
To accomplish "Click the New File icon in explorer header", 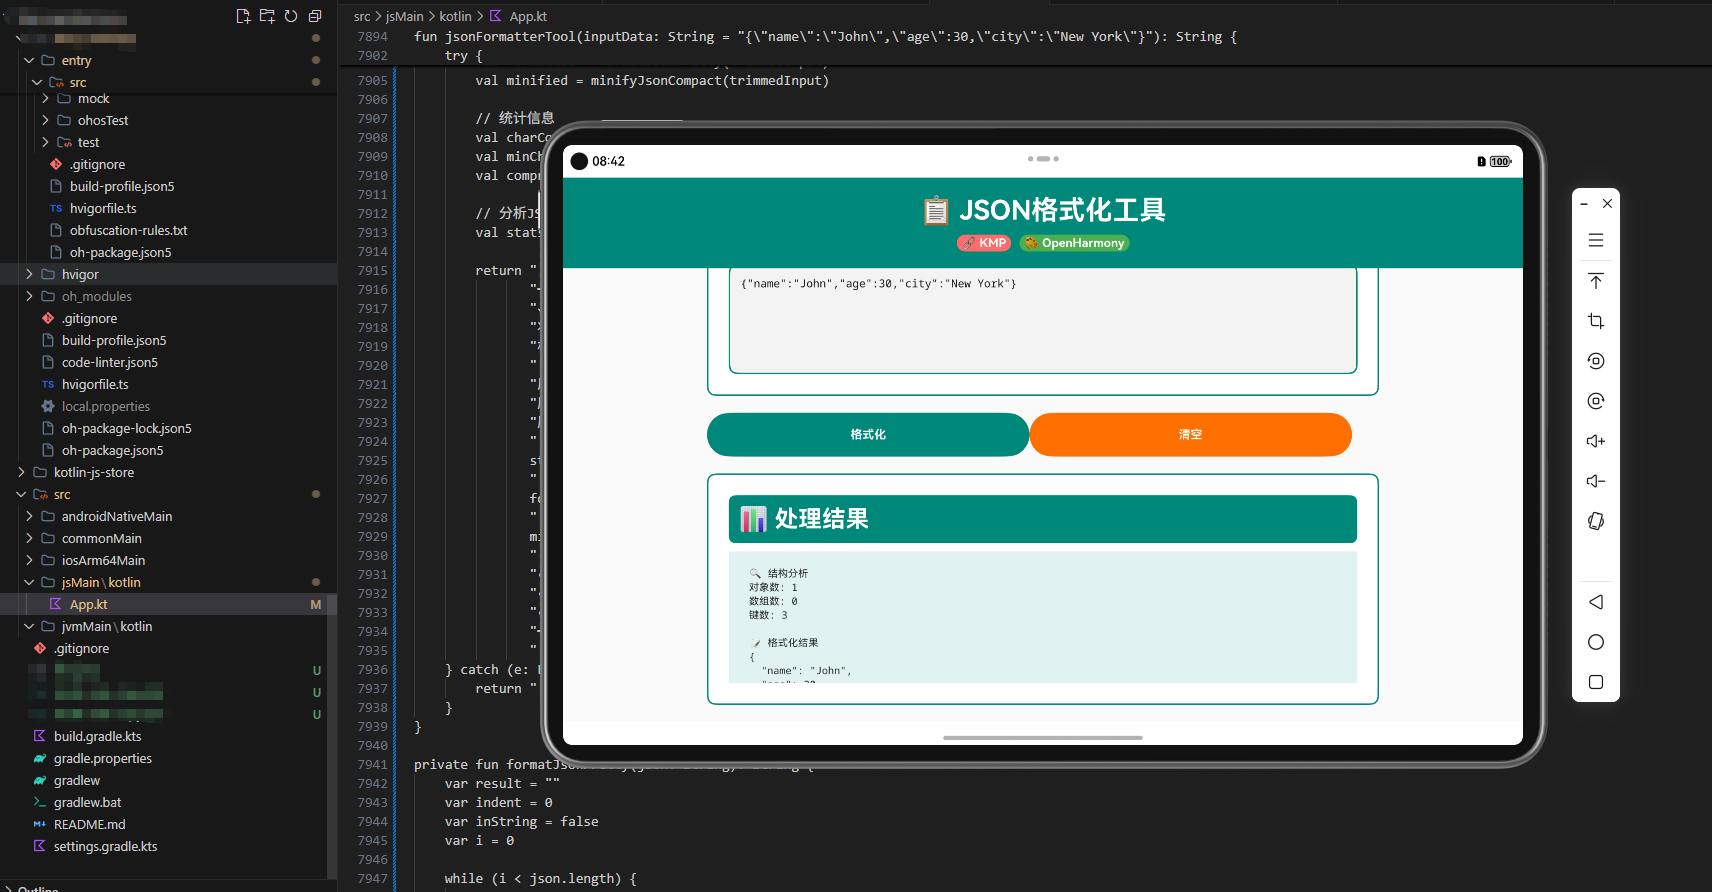I will (x=243, y=16).
